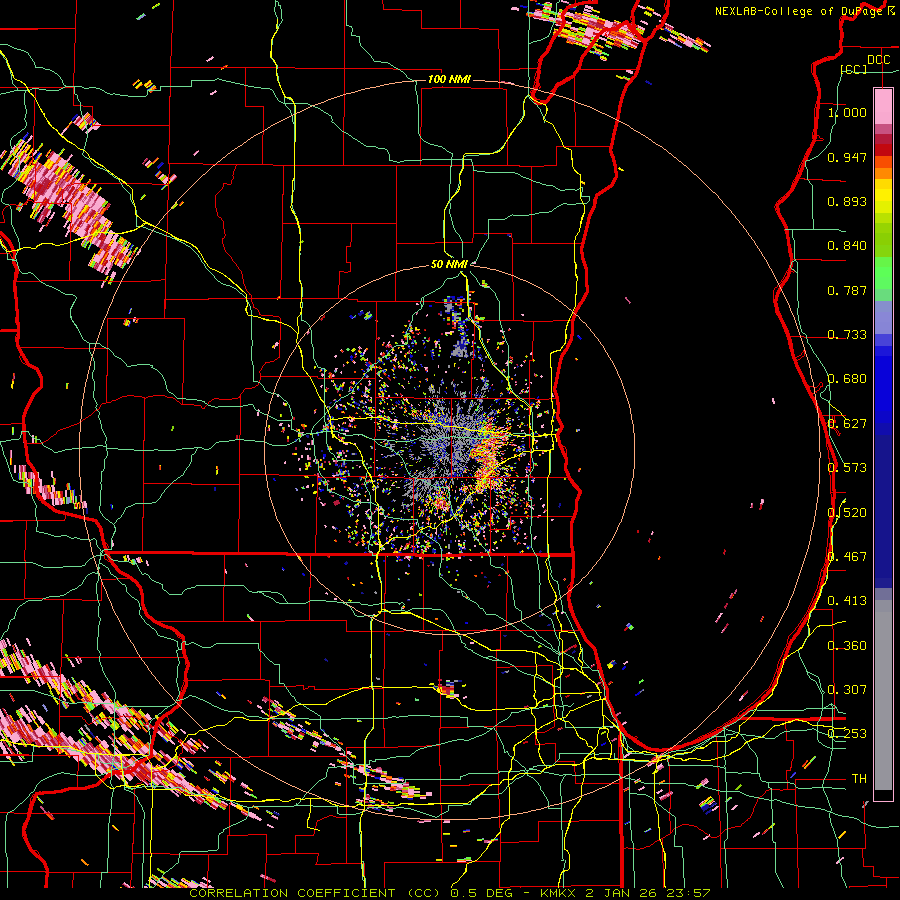Click the 0.680 legend value
Screen dimensions: 900x900
point(847,379)
